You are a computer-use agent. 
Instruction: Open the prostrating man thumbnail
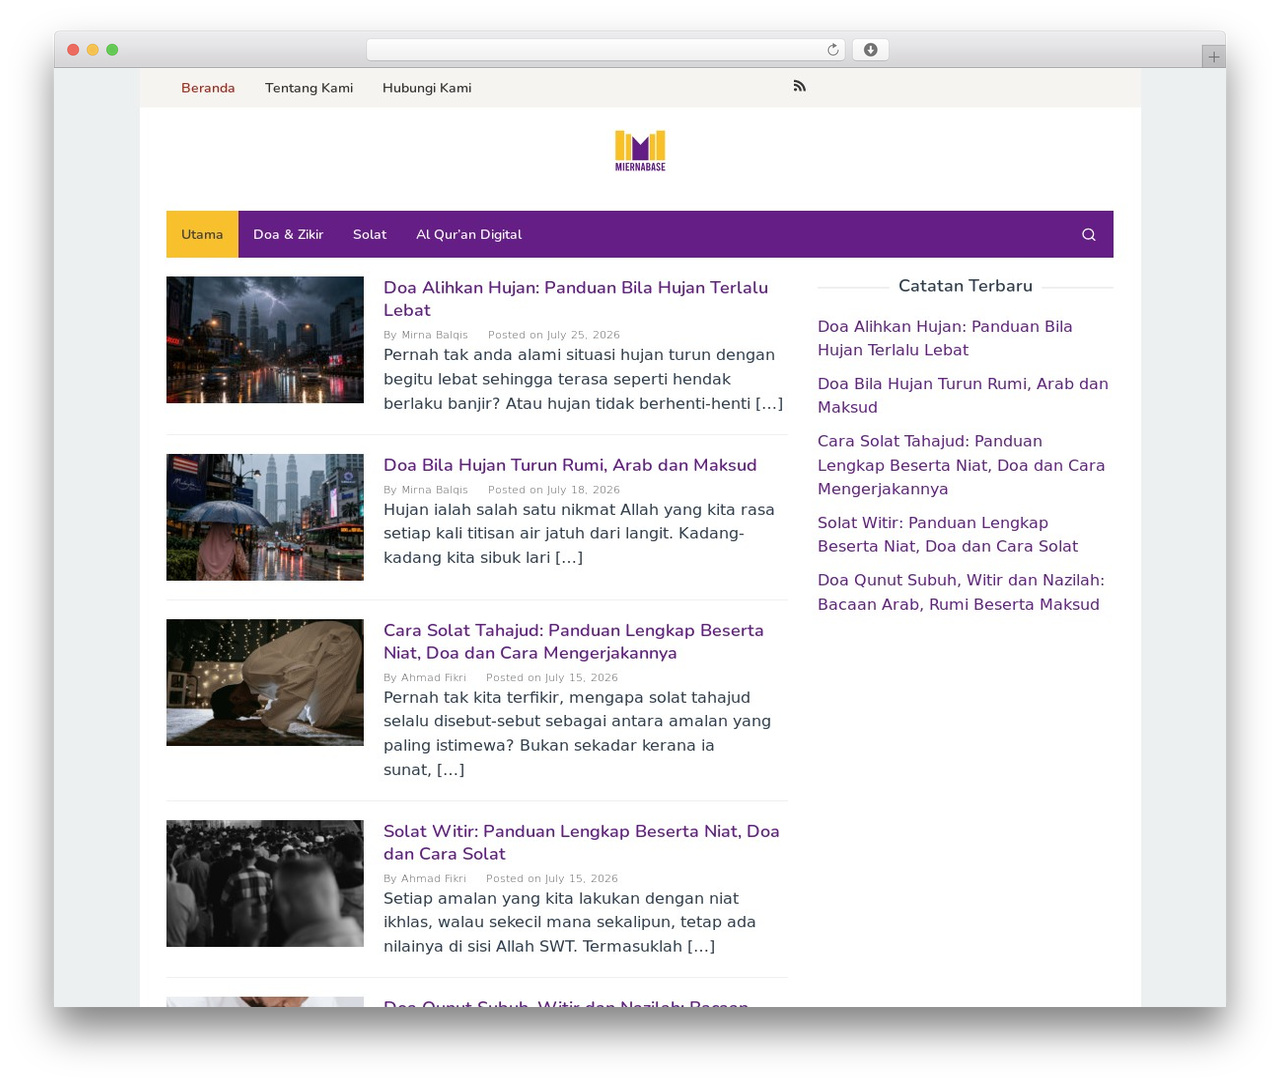click(265, 682)
